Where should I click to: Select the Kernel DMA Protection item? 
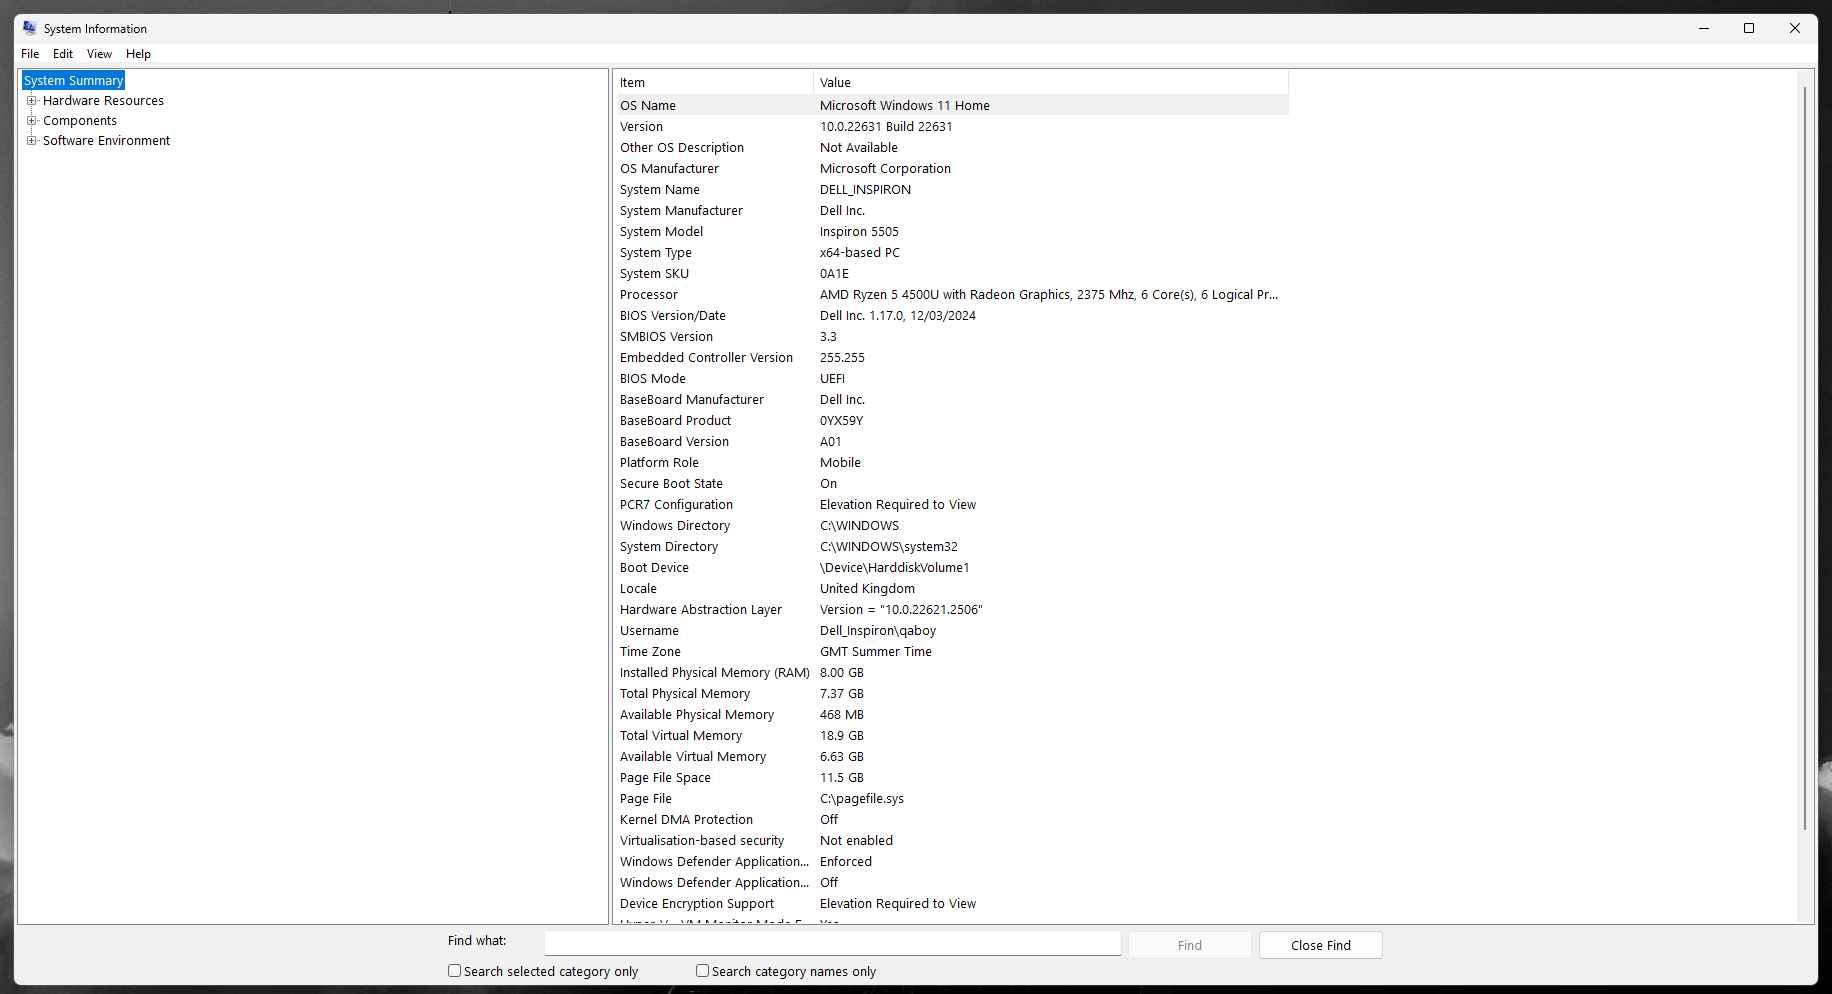(686, 820)
